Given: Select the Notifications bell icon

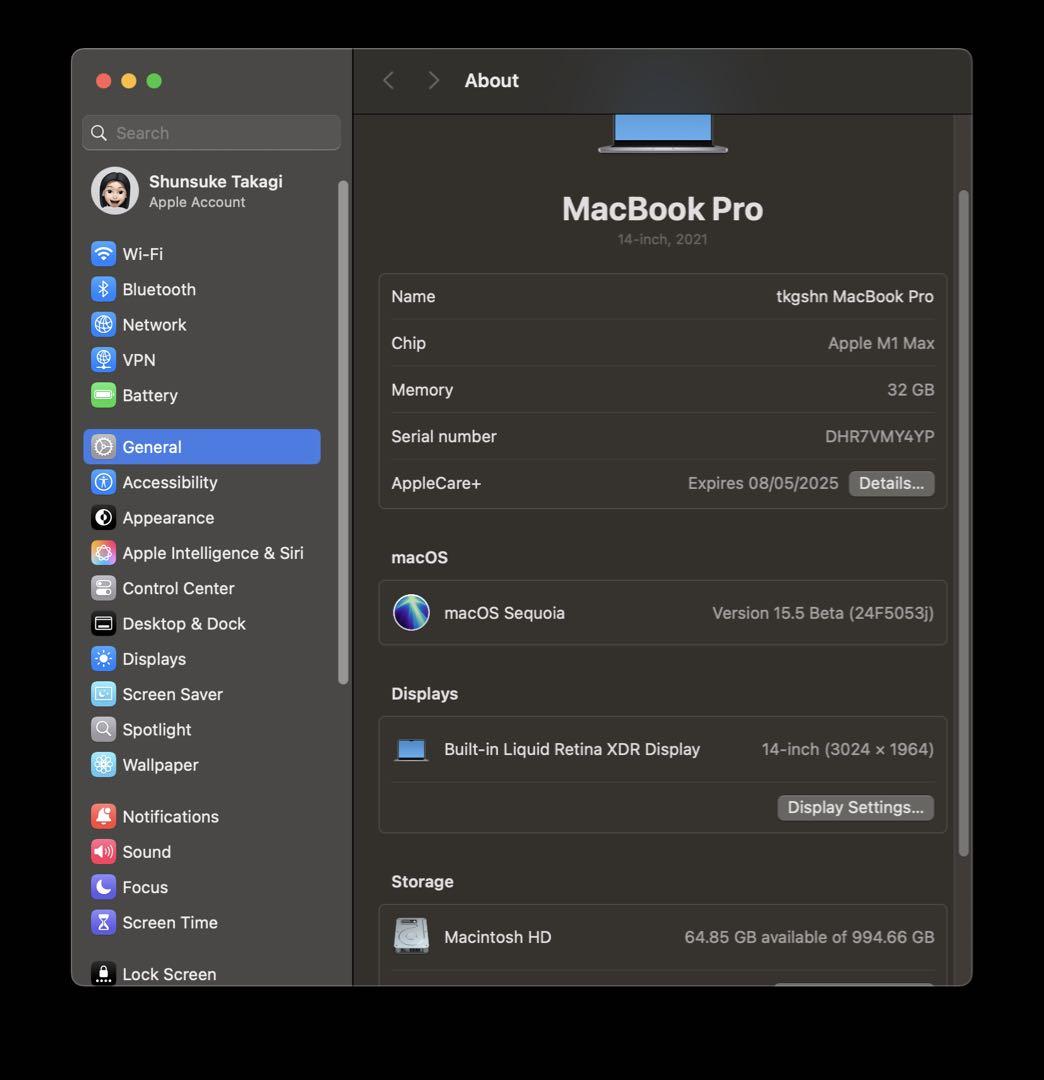Looking at the screenshot, I should point(103,816).
